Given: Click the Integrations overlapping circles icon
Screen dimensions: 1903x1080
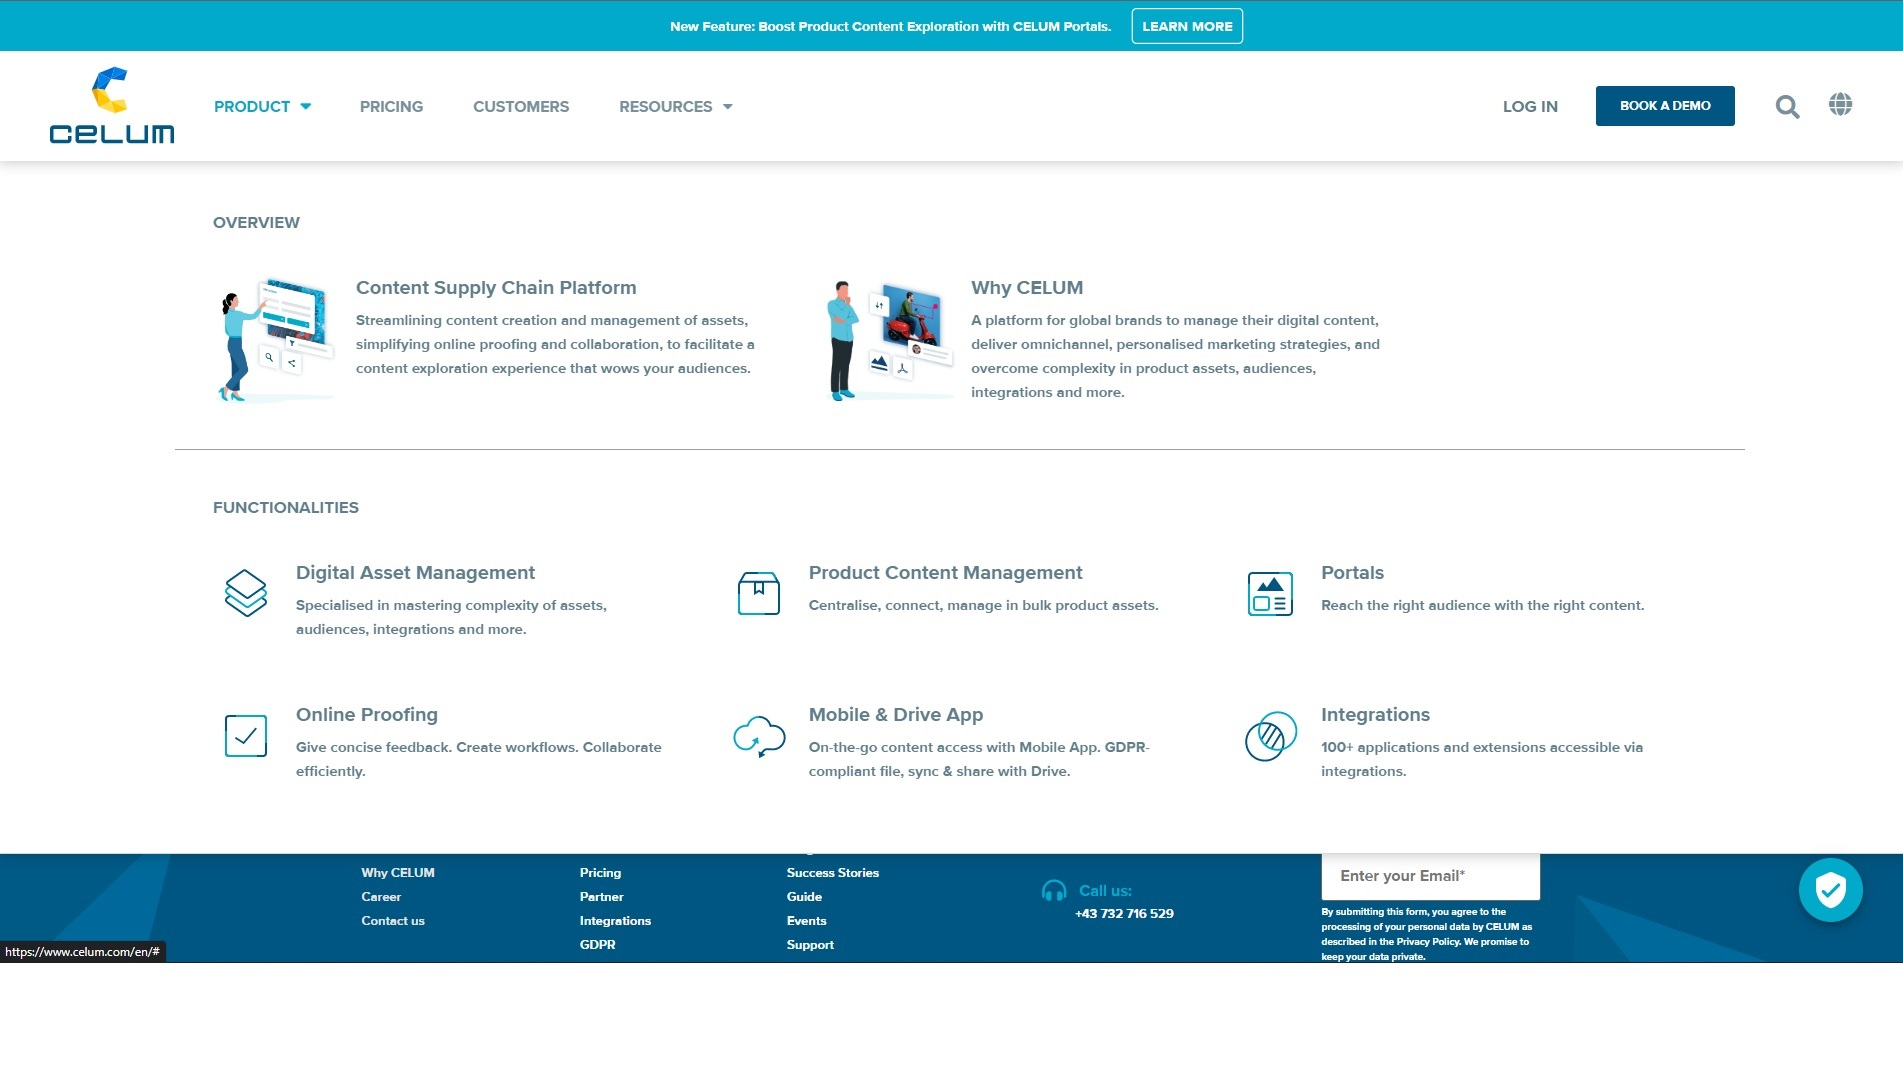Looking at the screenshot, I should pos(1270,736).
